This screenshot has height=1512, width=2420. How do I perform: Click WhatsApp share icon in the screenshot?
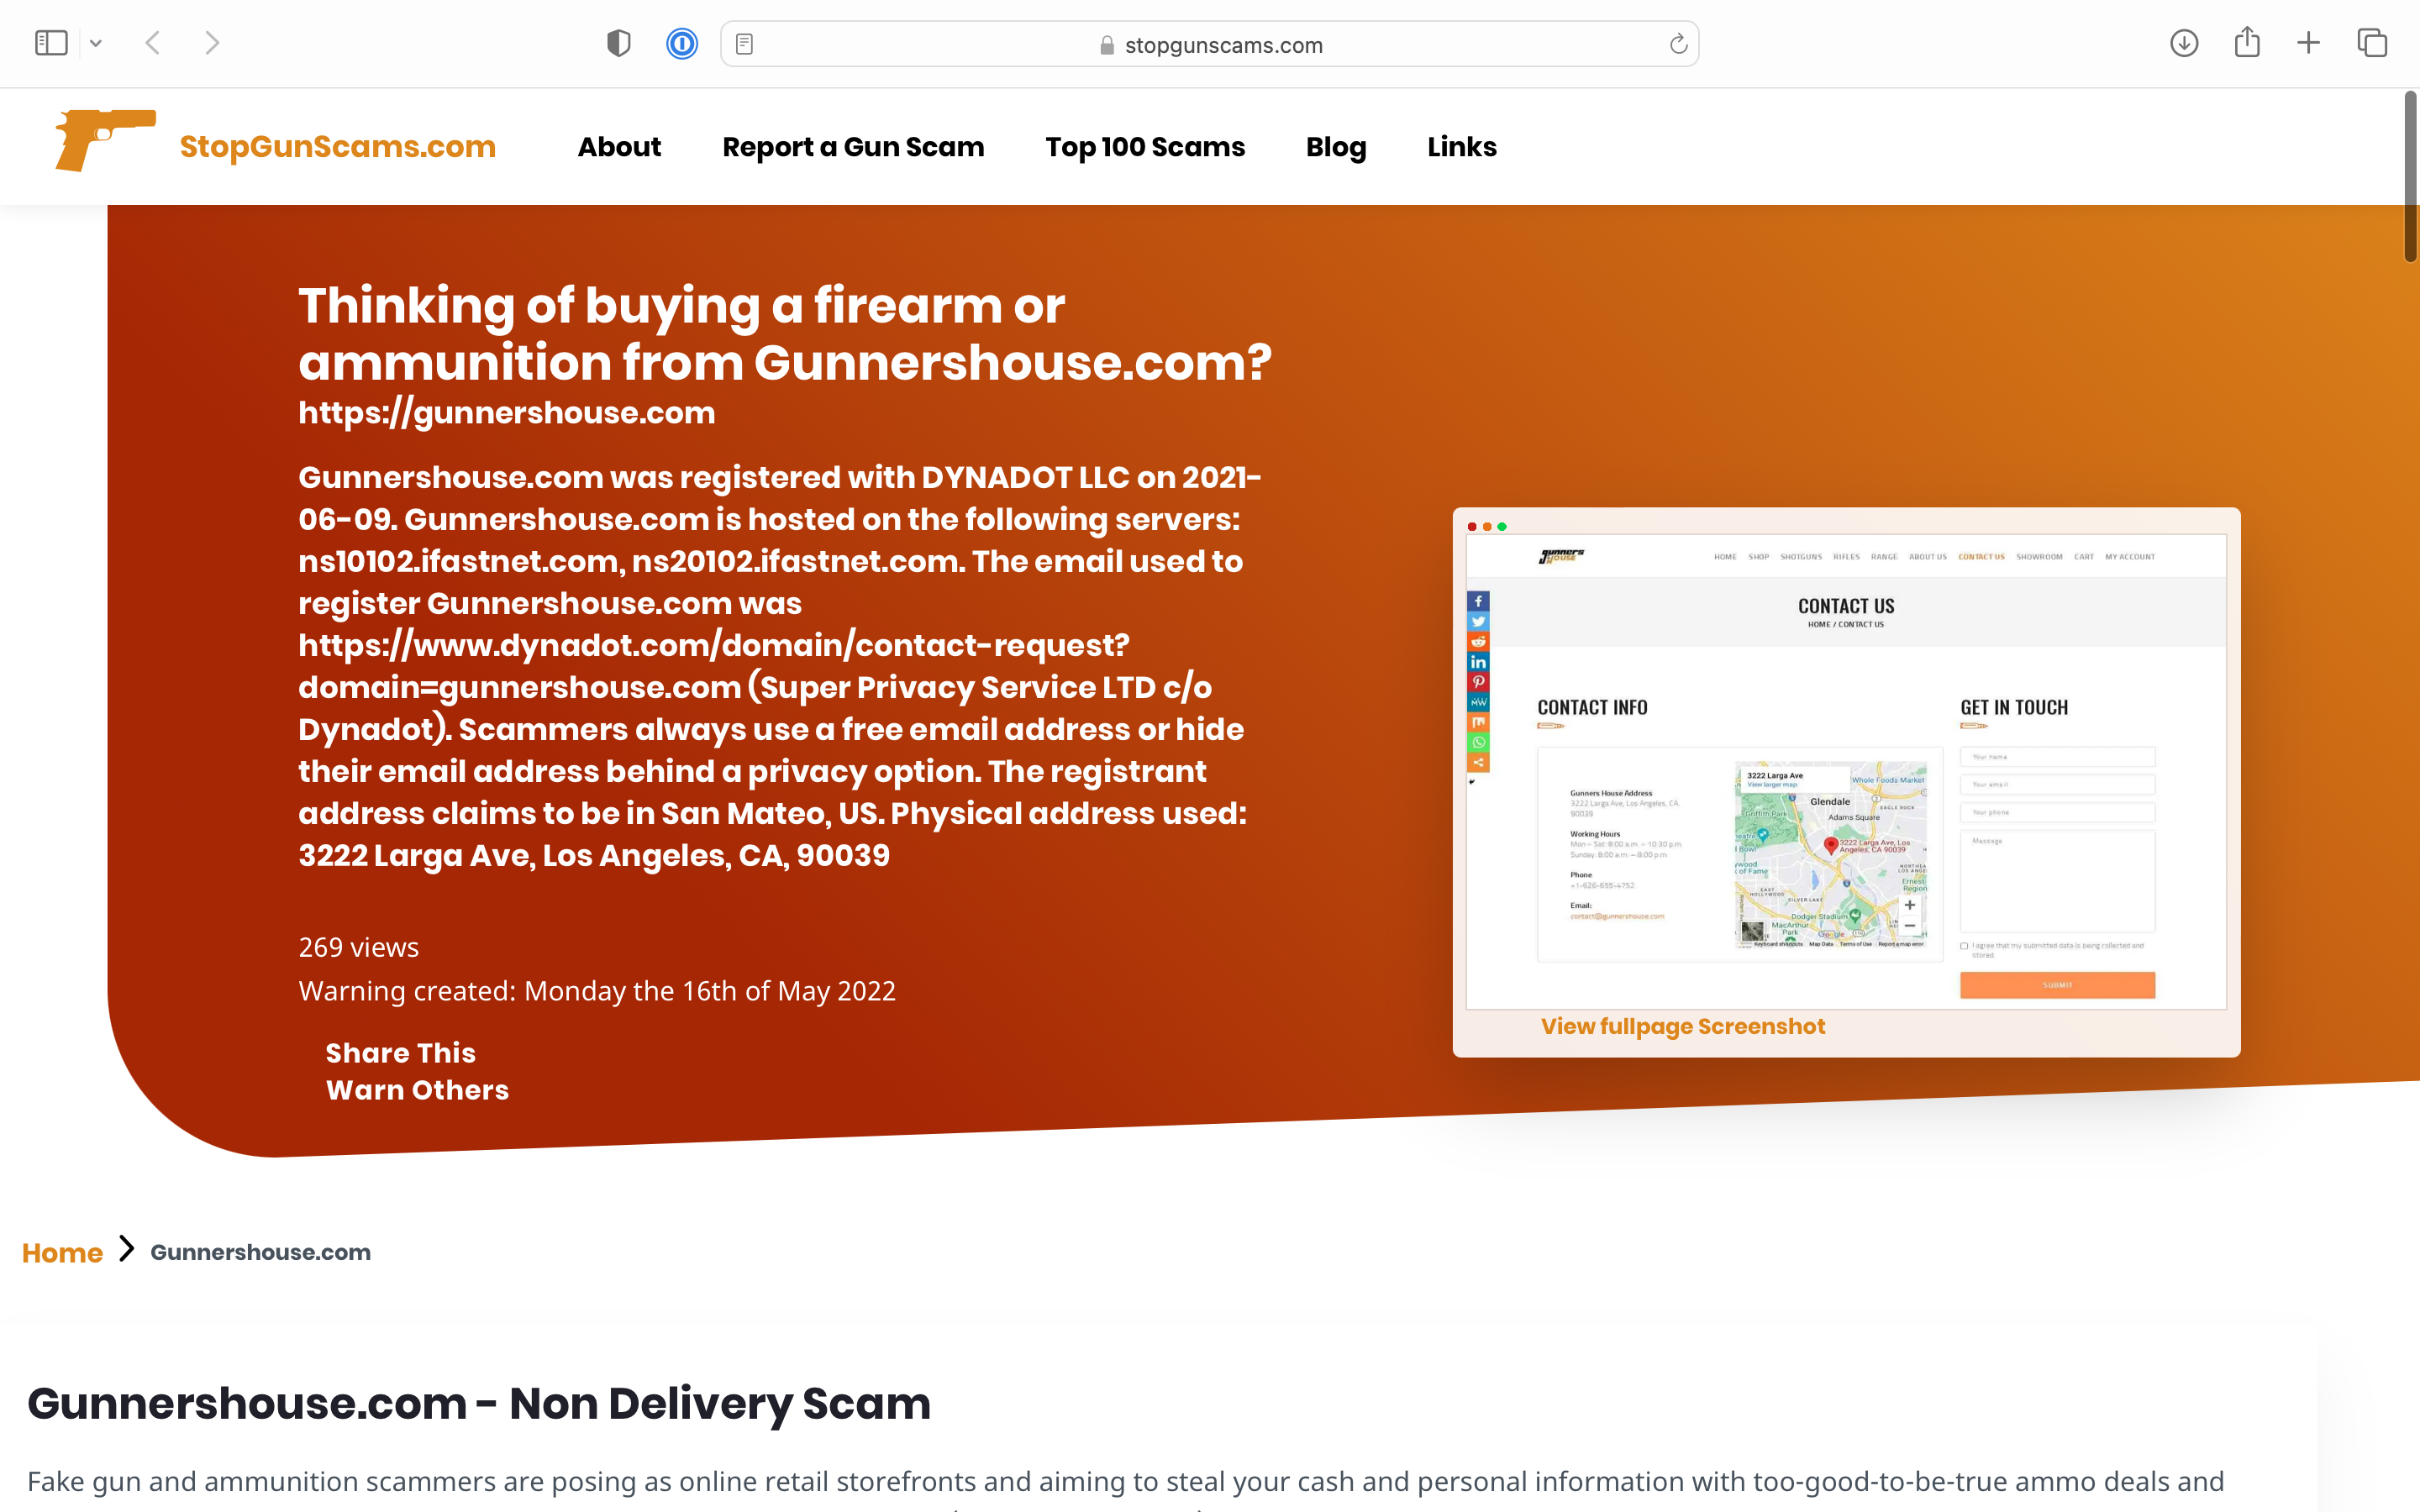click(x=1478, y=742)
